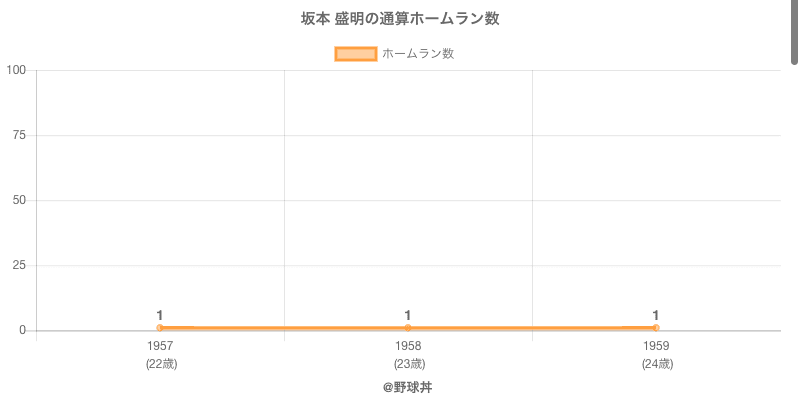Toggle the ホームラン数 legend label
The image size is (800, 400).
[418, 54]
